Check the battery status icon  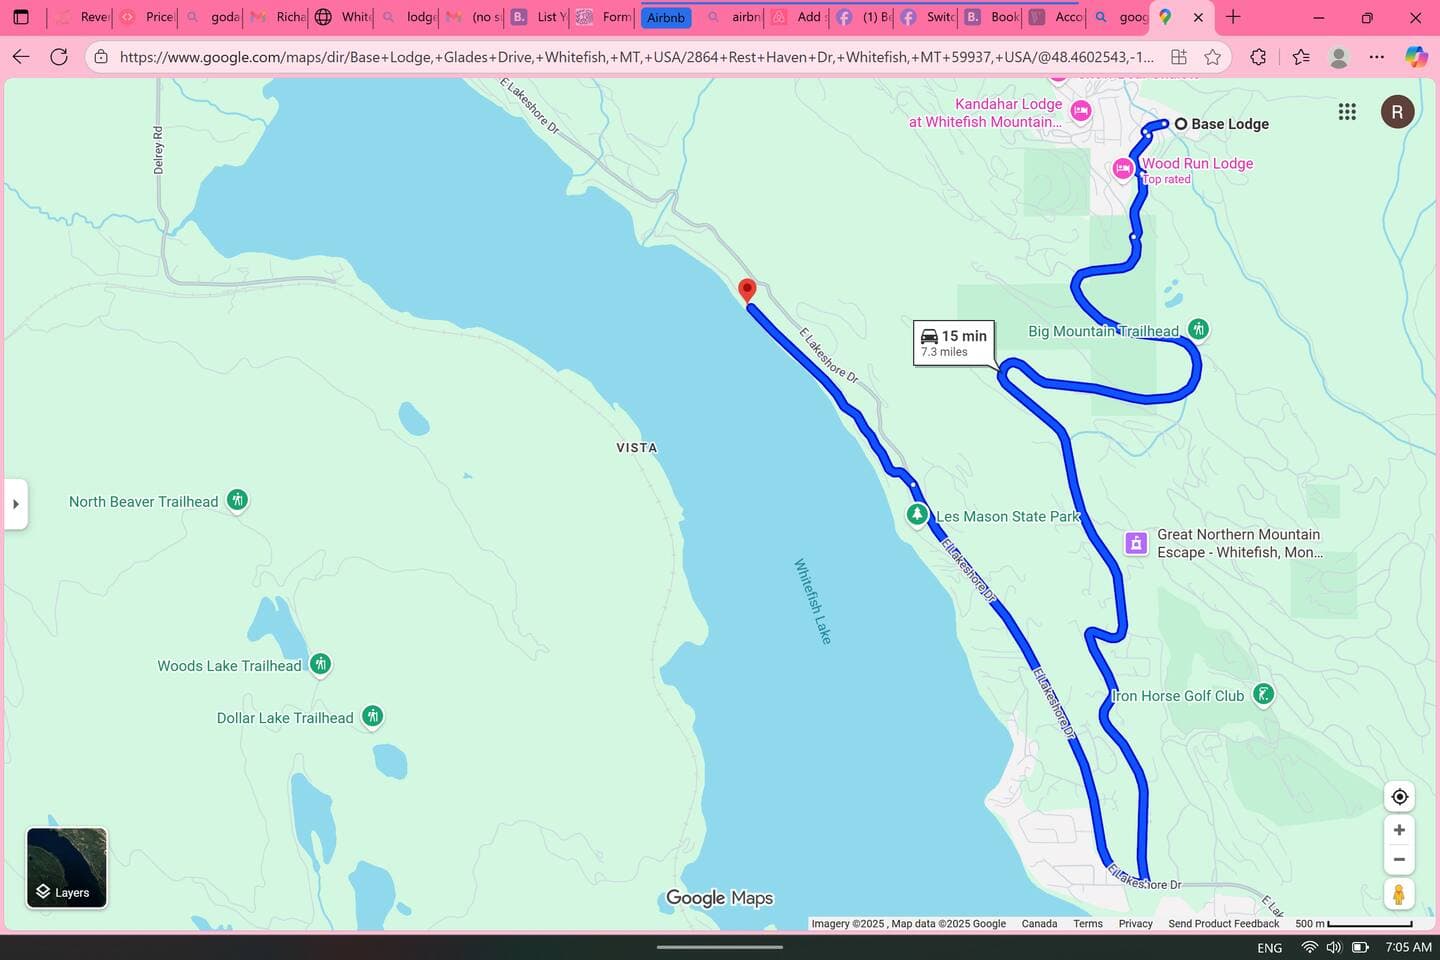[1360, 947]
